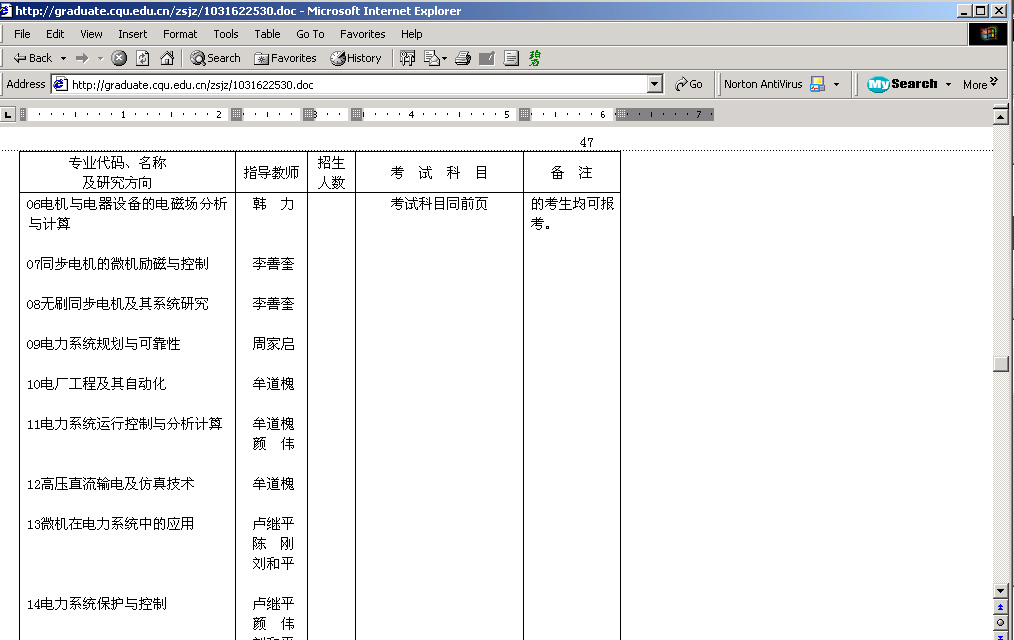Click the Stop loading icon
The image size is (1014, 640).
119,58
